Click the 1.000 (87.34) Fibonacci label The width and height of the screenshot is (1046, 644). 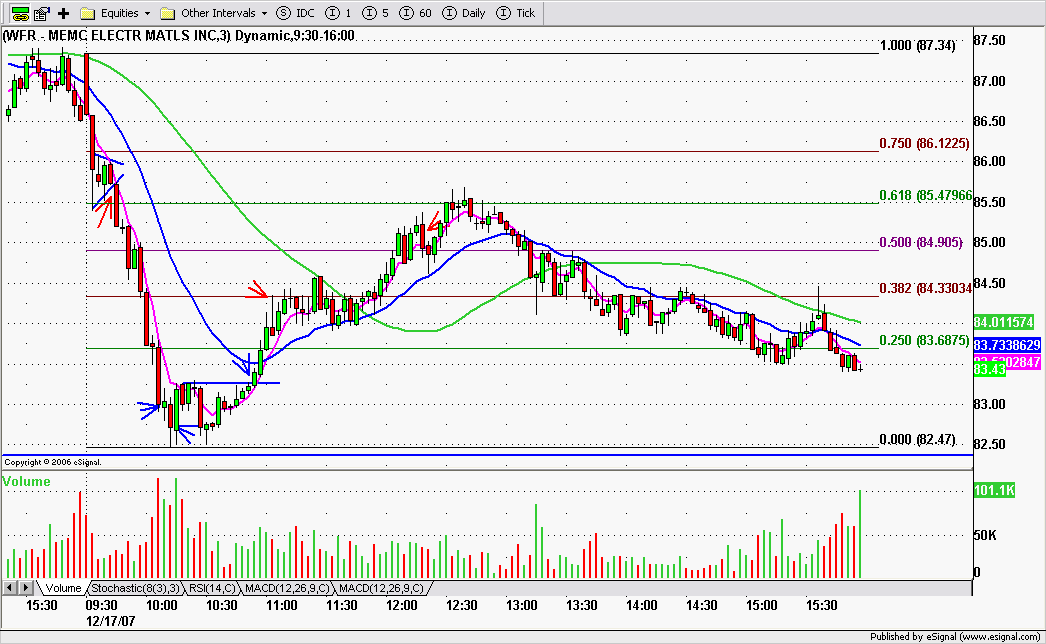click(x=917, y=45)
